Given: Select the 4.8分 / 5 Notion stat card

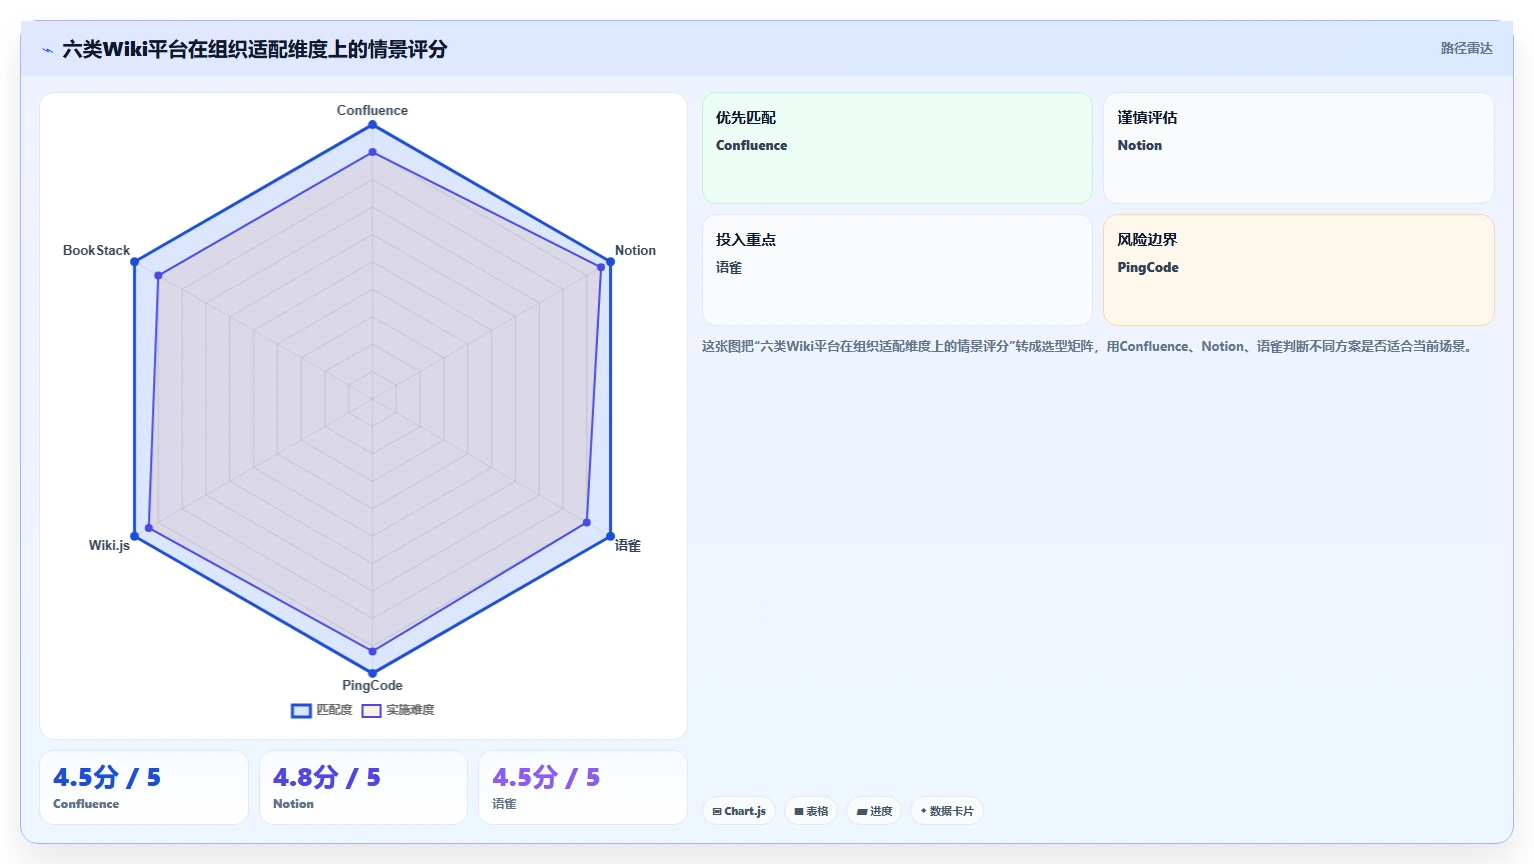Looking at the screenshot, I should (x=363, y=788).
